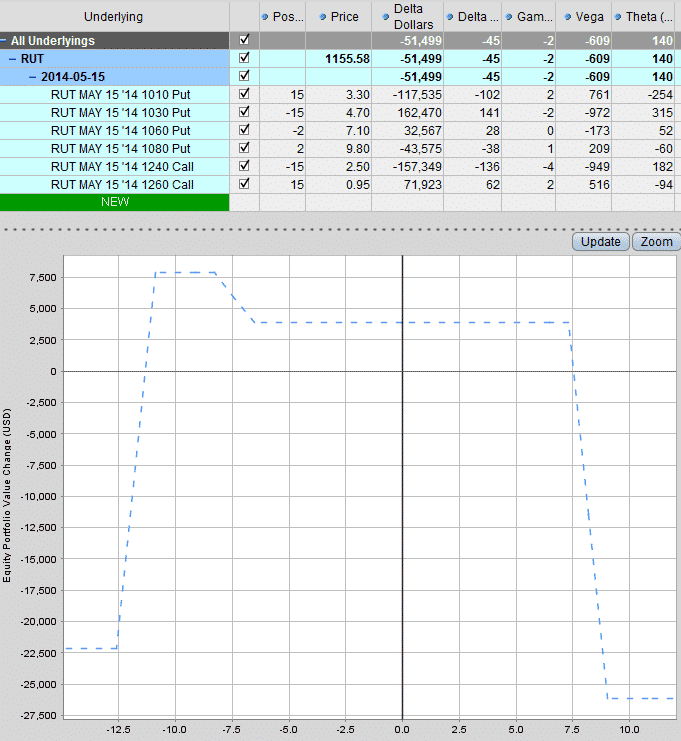Click the blue dot icon beside Delta header
This screenshot has width=681, height=741.
(x=450, y=17)
